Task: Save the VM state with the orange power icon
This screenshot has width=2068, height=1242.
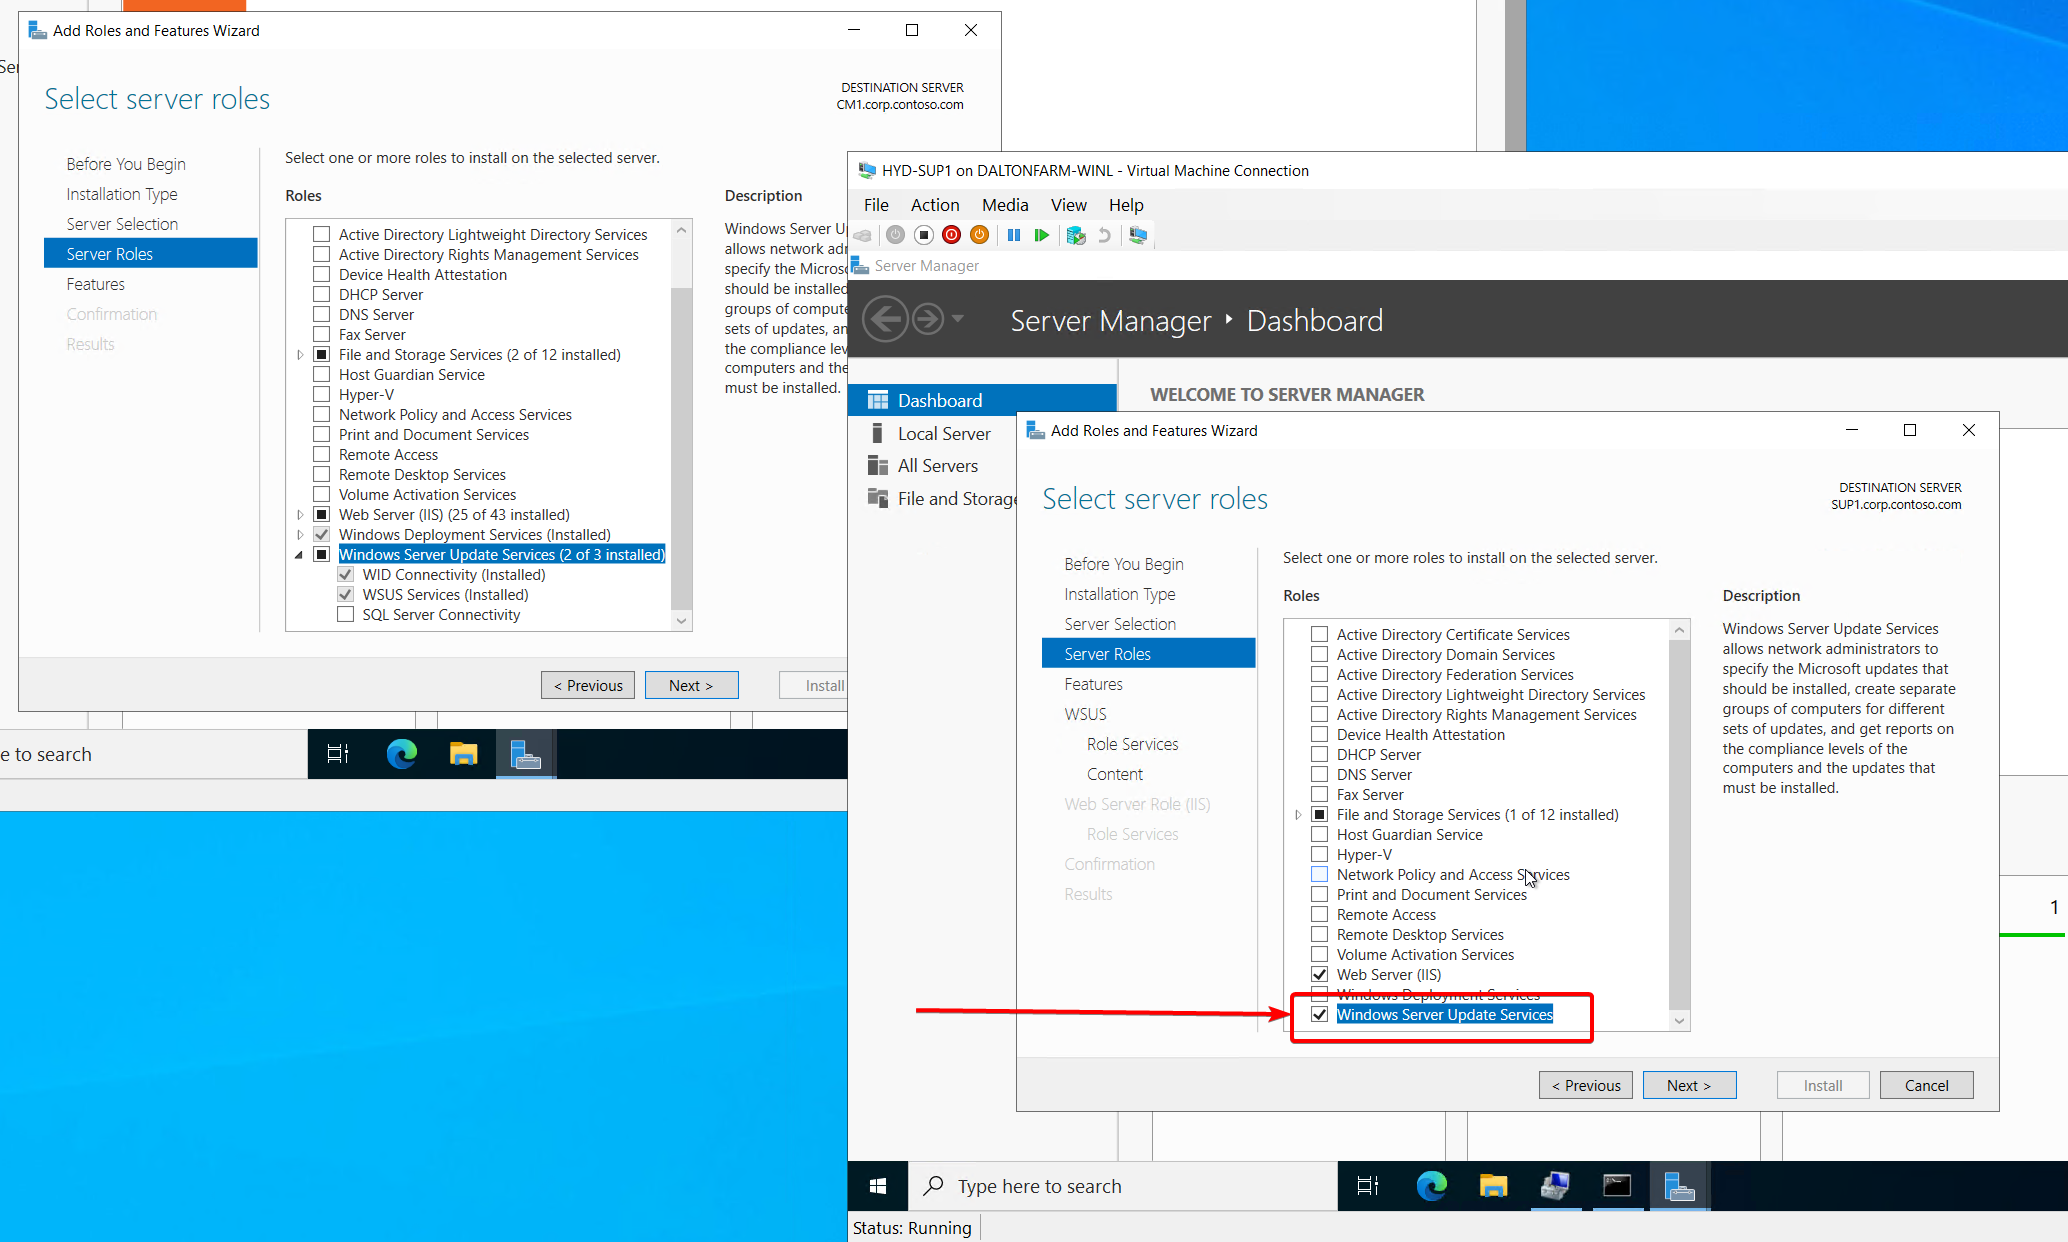Action: point(980,235)
